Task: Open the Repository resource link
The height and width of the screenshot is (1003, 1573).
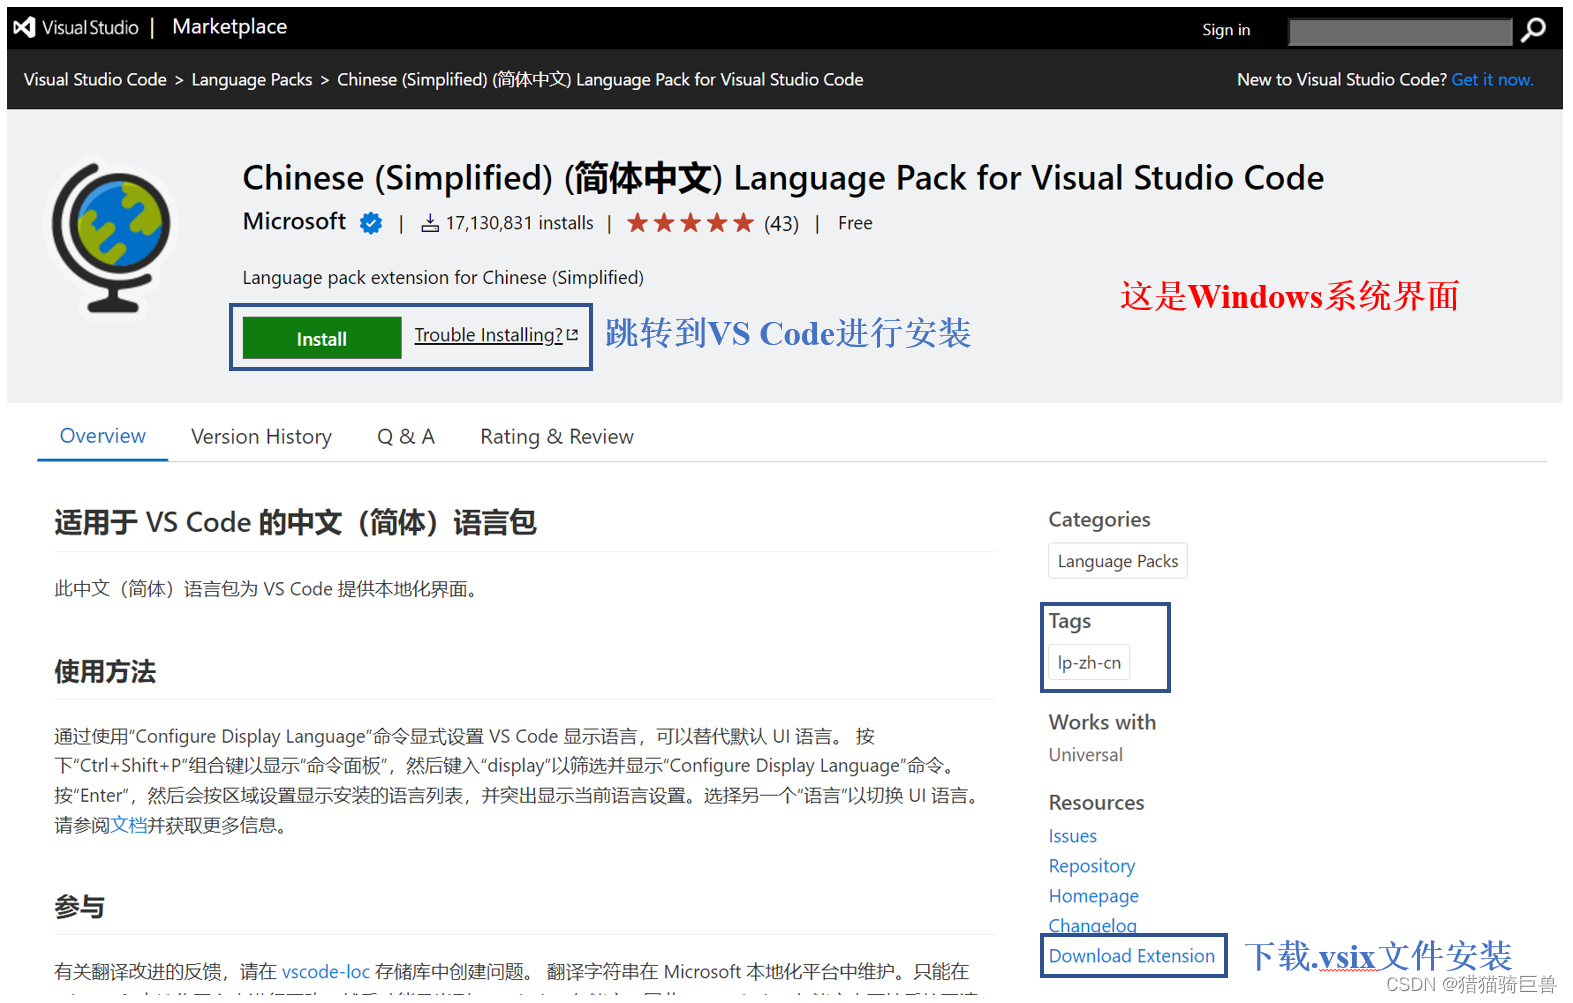Action: tap(1091, 866)
